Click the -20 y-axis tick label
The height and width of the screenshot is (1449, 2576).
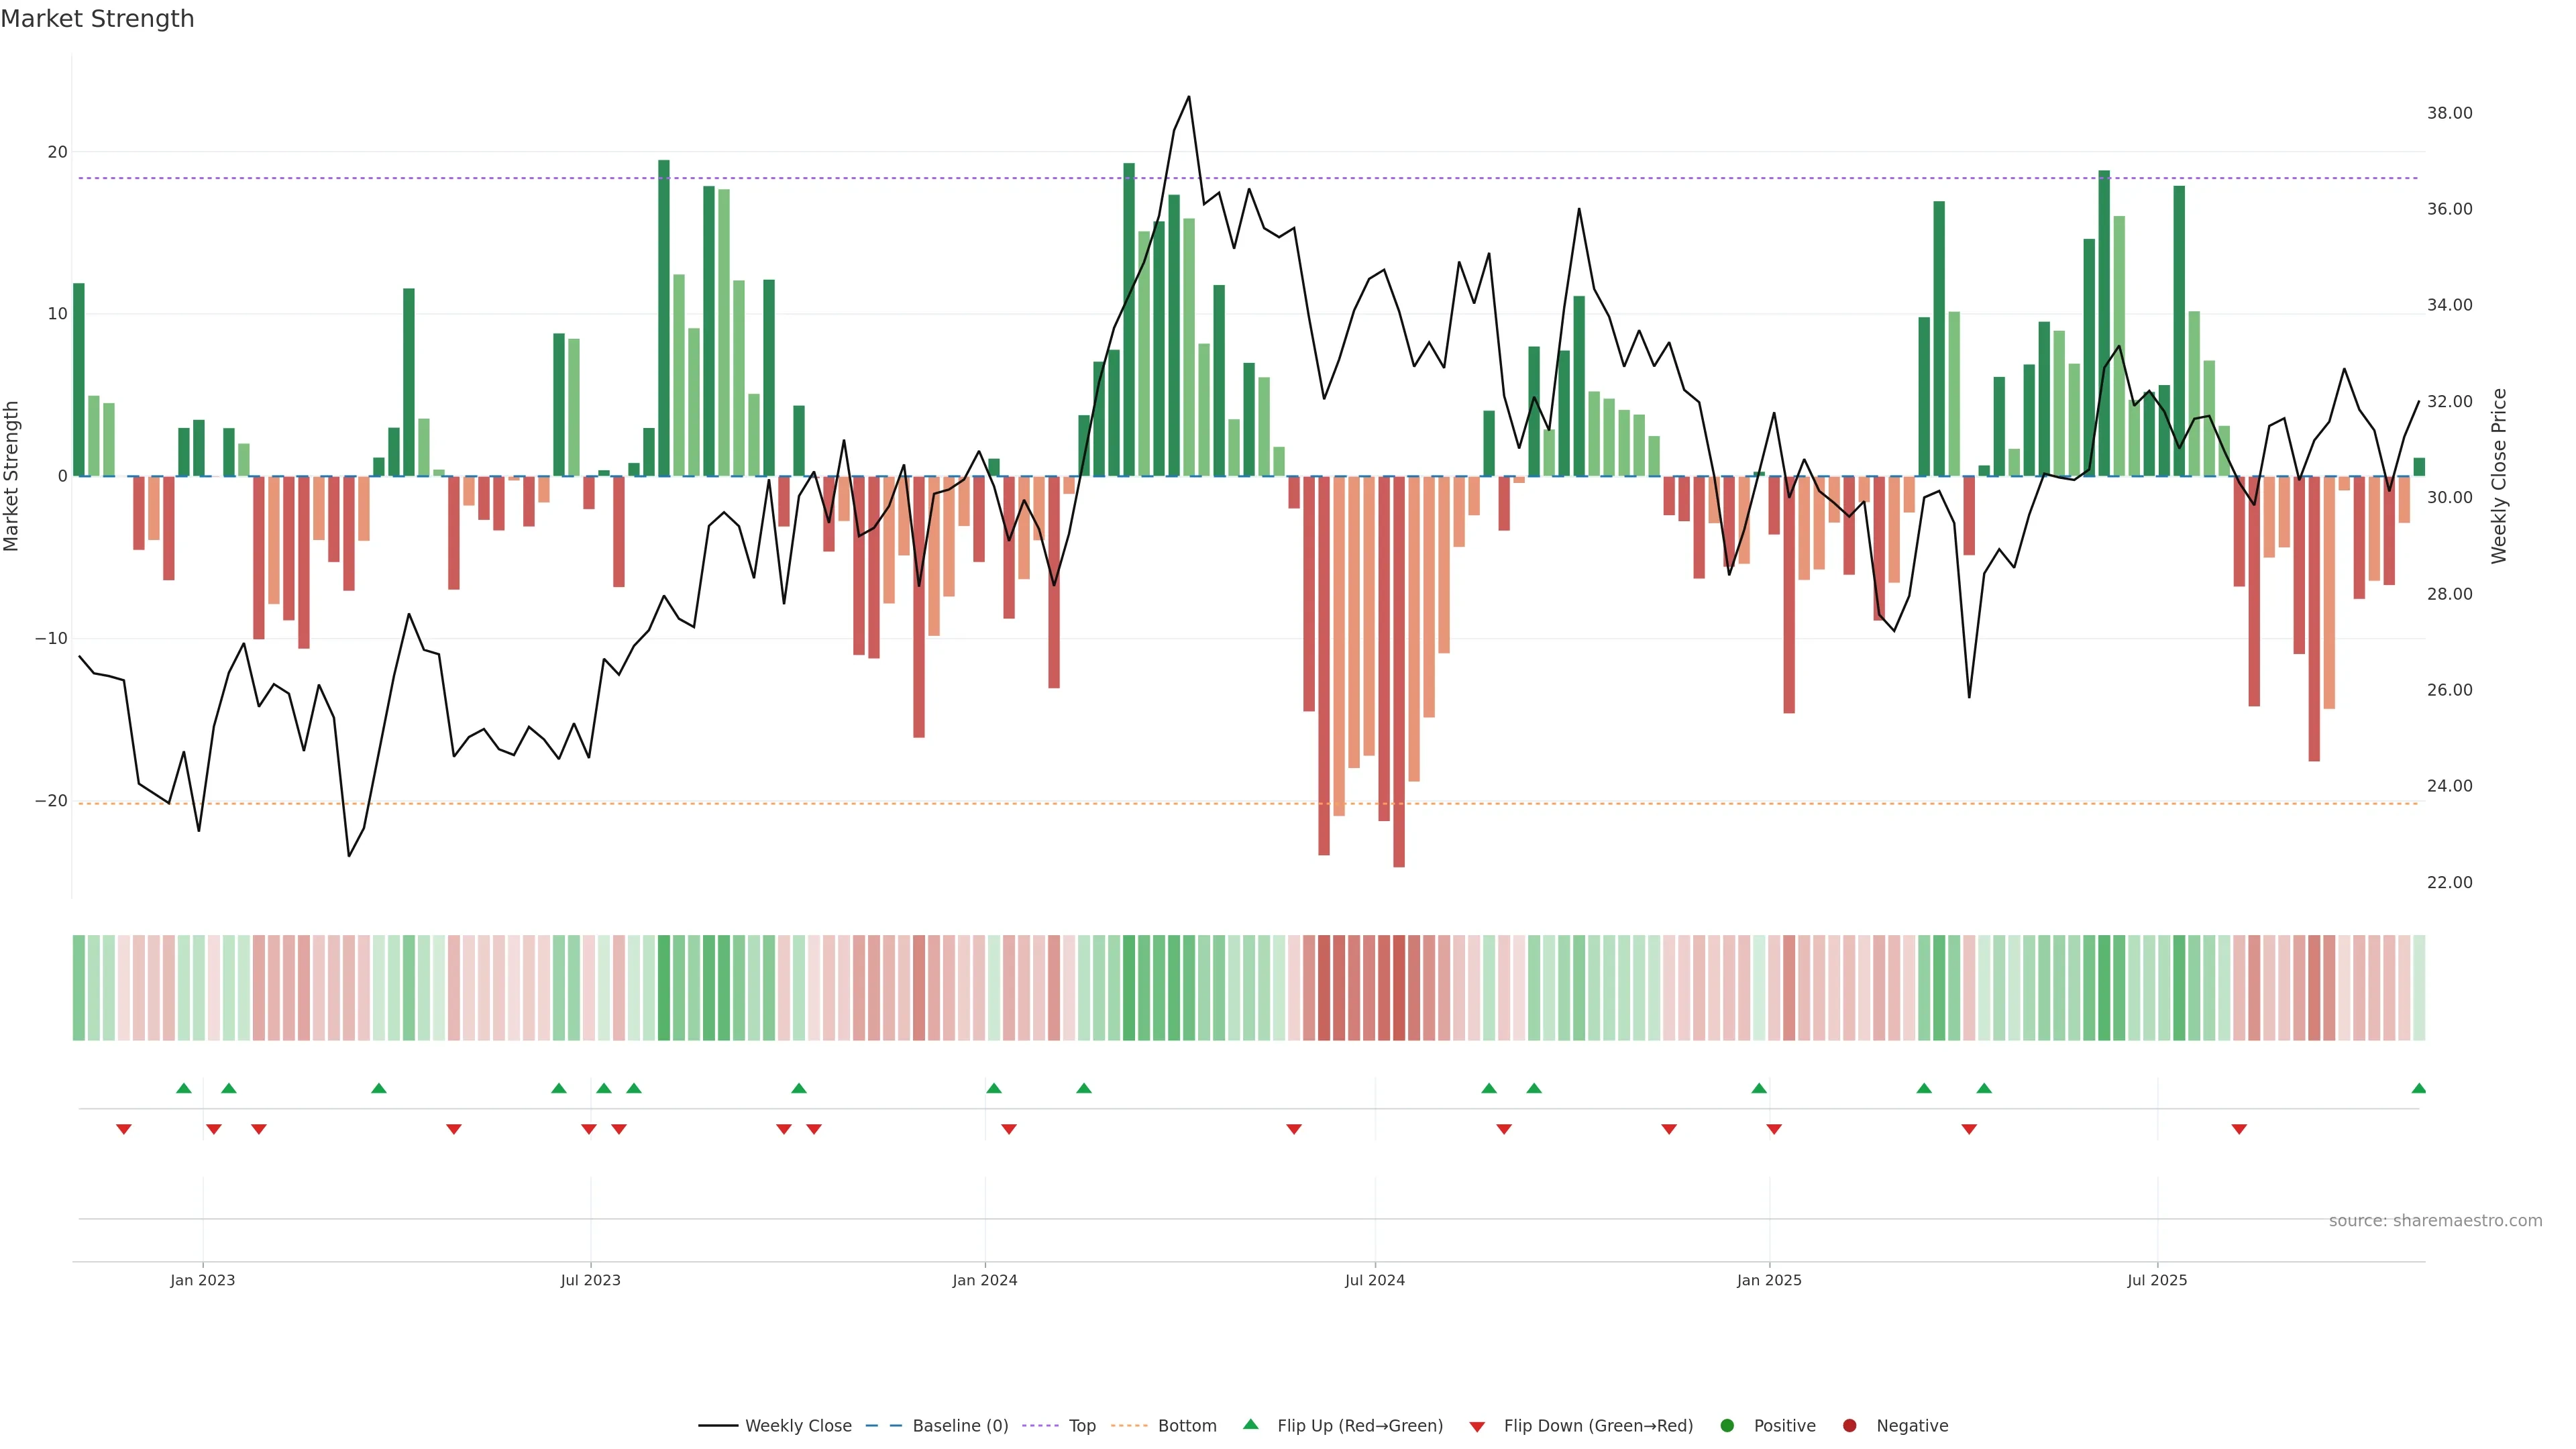coord(51,801)
